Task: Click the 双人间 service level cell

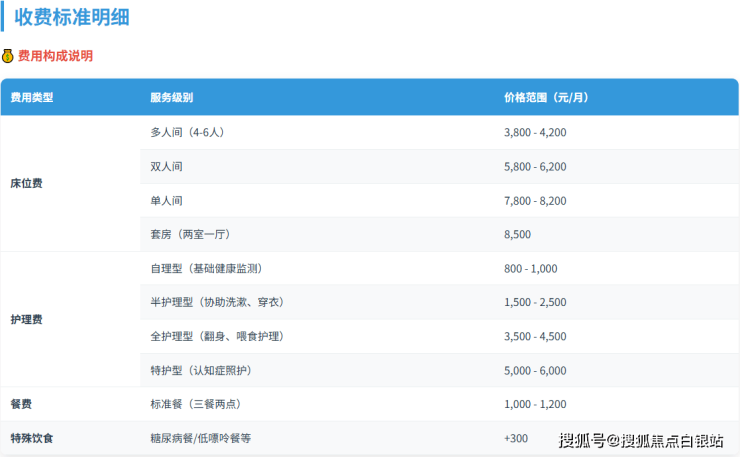Action: (166, 166)
